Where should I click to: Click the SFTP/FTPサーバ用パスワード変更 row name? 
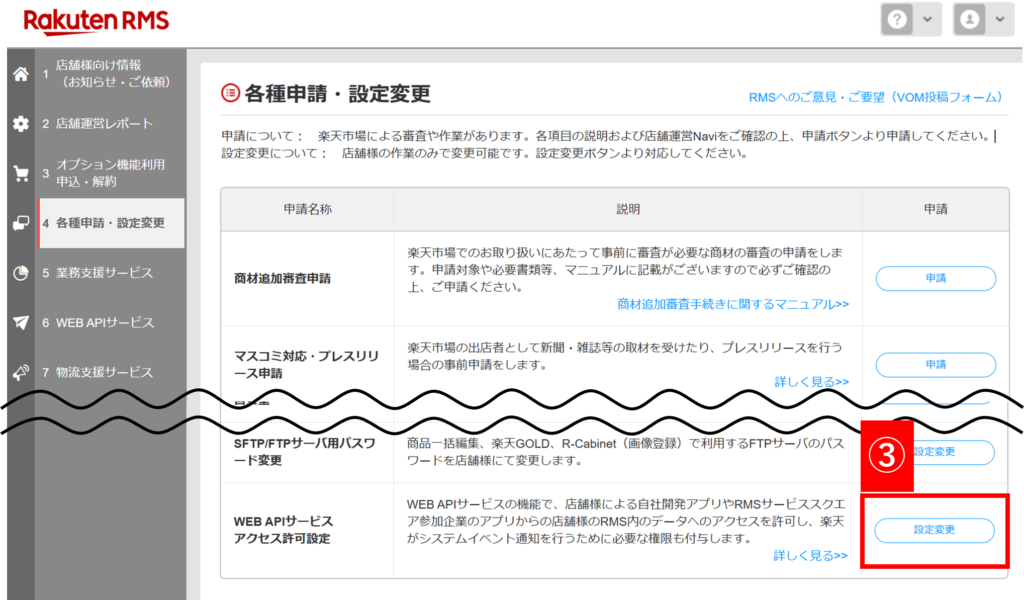pos(304,452)
